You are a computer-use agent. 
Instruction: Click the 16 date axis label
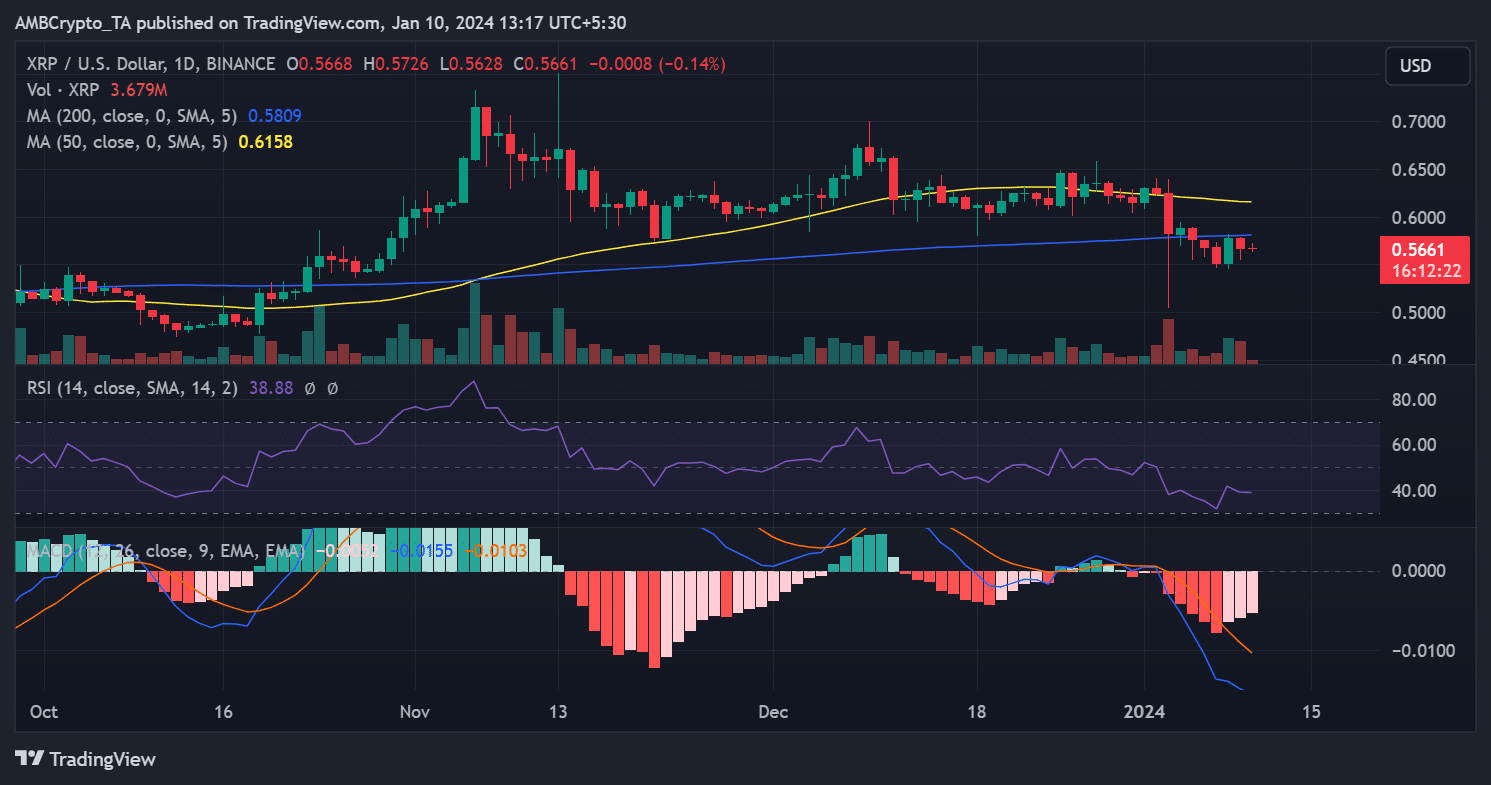pos(223,712)
